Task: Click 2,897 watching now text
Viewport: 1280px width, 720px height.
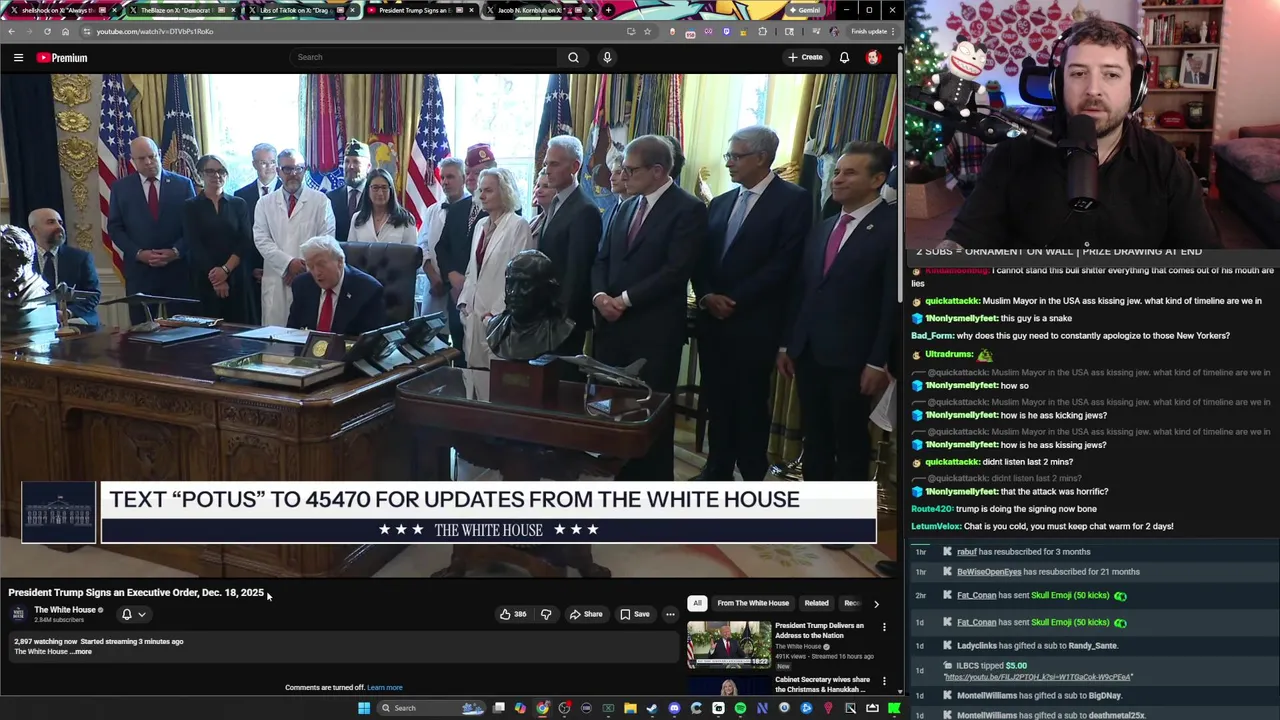Action: pyautogui.click(x=46, y=642)
